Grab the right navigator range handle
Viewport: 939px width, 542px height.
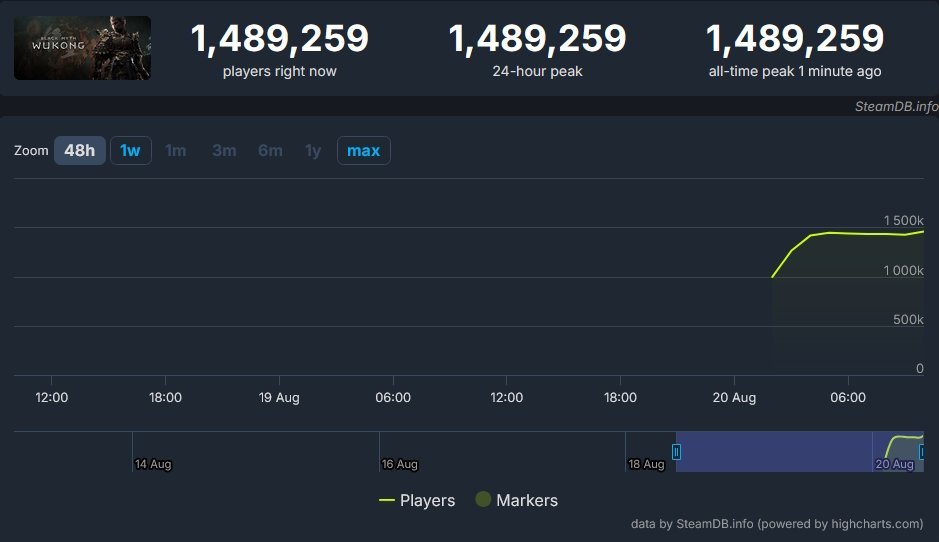[x=922, y=452]
